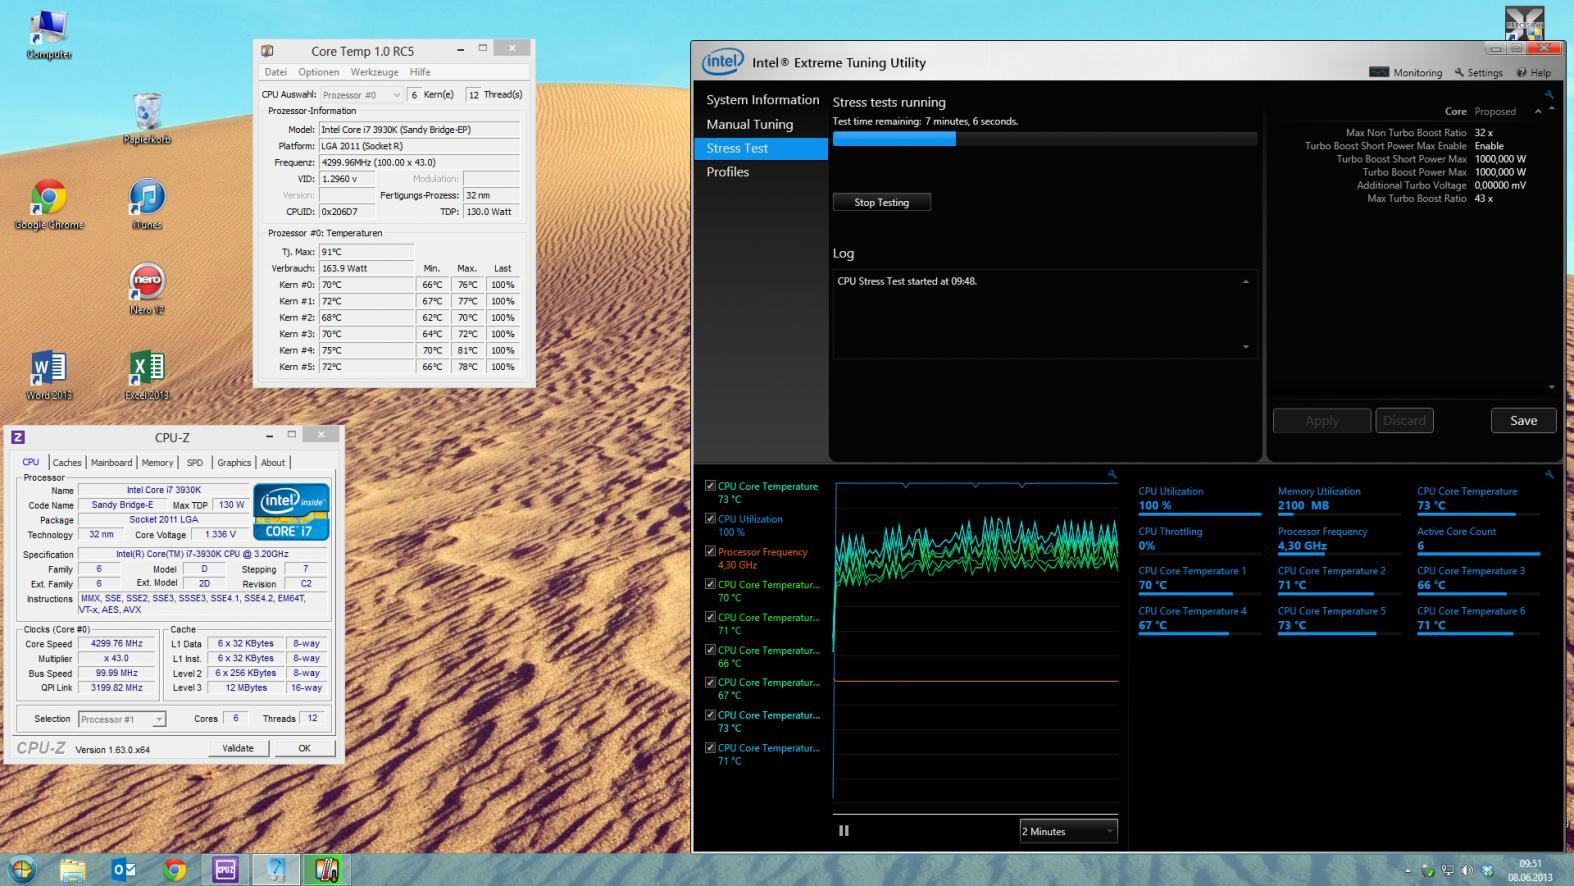Screen dimensions: 1574x886
Task: Click the Proposed panel scrollbar down arrow
Action: pyautogui.click(x=1552, y=387)
